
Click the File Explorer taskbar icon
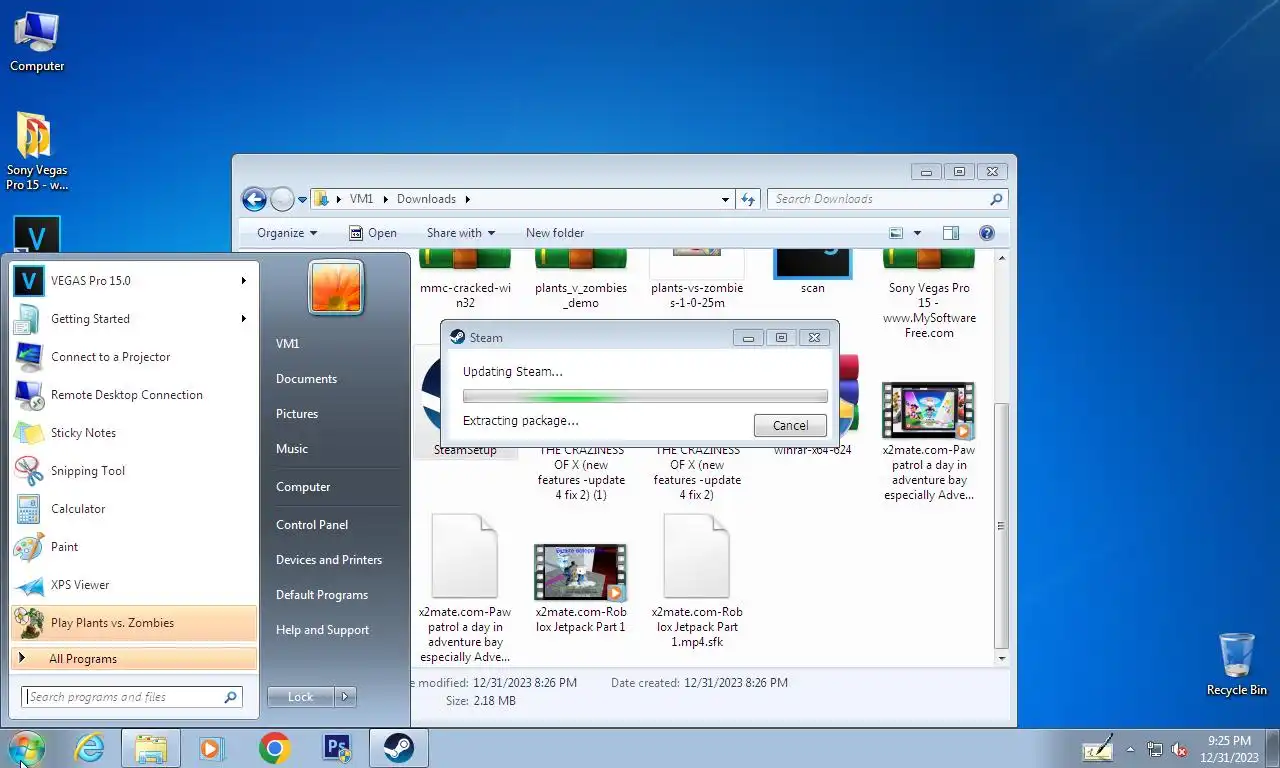pyautogui.click(x=151, y=748)
